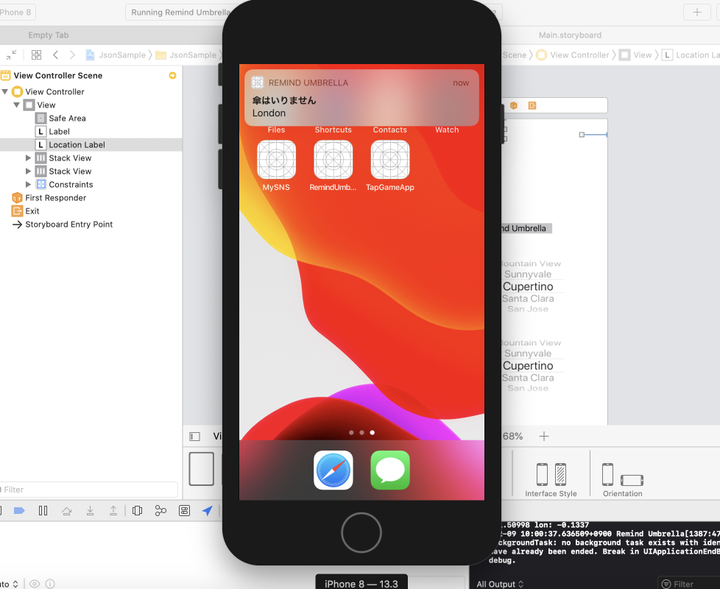Click Exit icon in scene dock
720x589 pixels.
(532, 106)
